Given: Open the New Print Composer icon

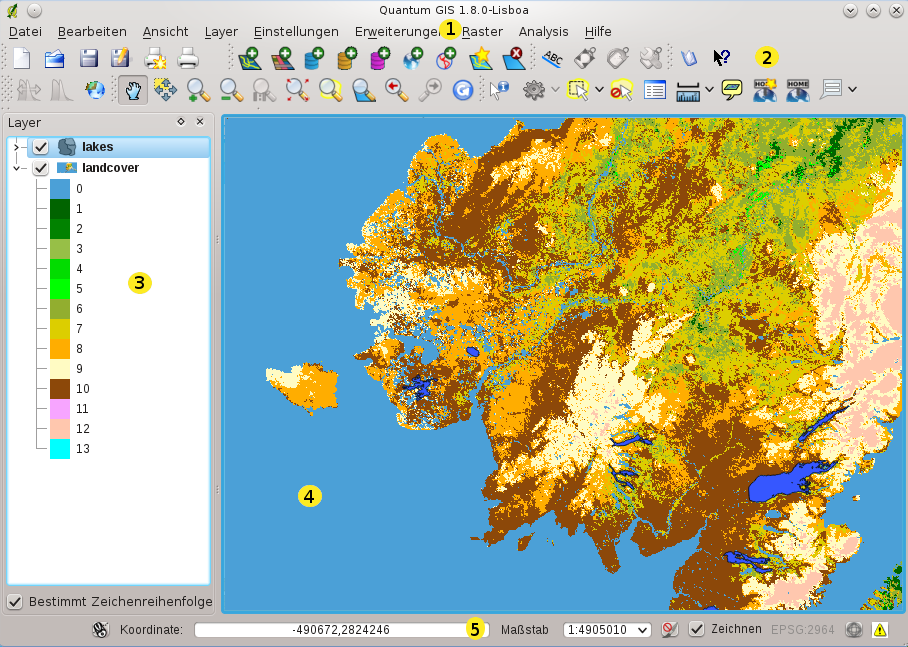Looking at the screenshot, I should coord(155,59).
